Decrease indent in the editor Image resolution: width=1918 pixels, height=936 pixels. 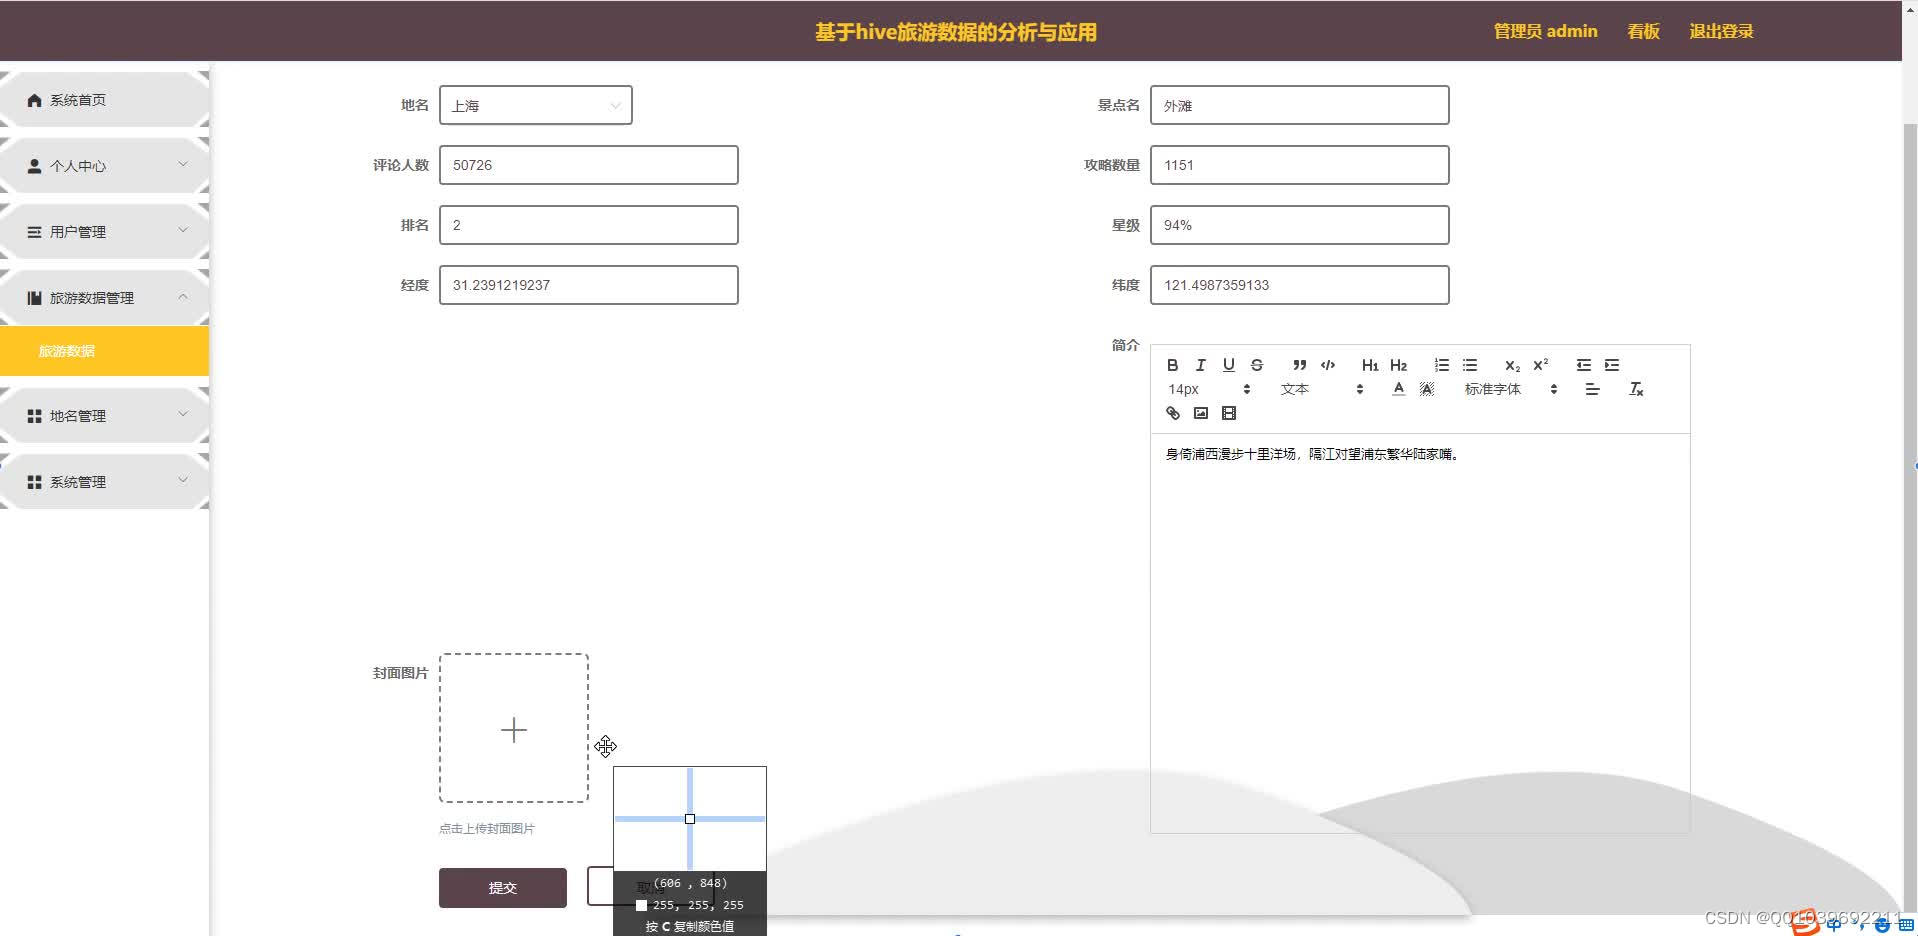[x=1583, y=365]
